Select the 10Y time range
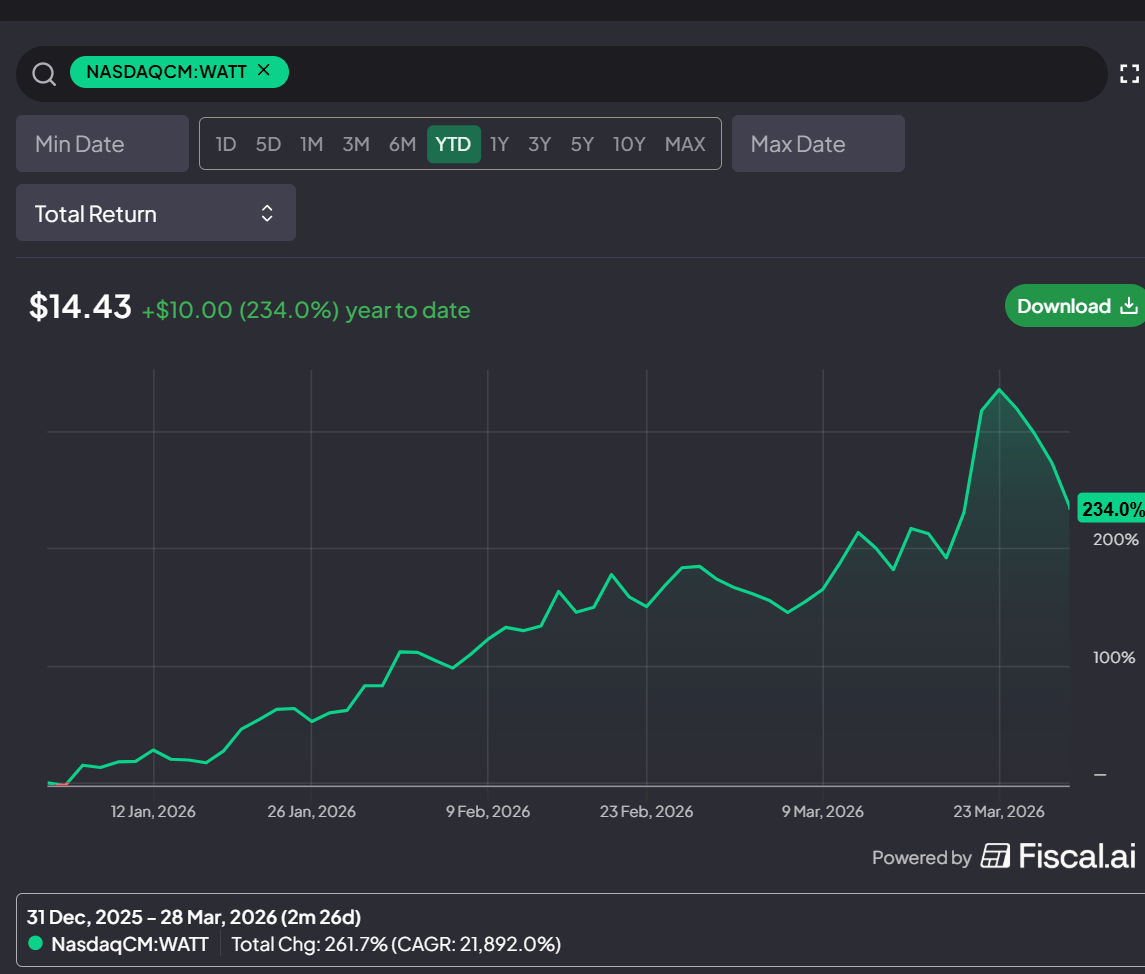Screen dimensions: 1145x974 coord(629,144)
